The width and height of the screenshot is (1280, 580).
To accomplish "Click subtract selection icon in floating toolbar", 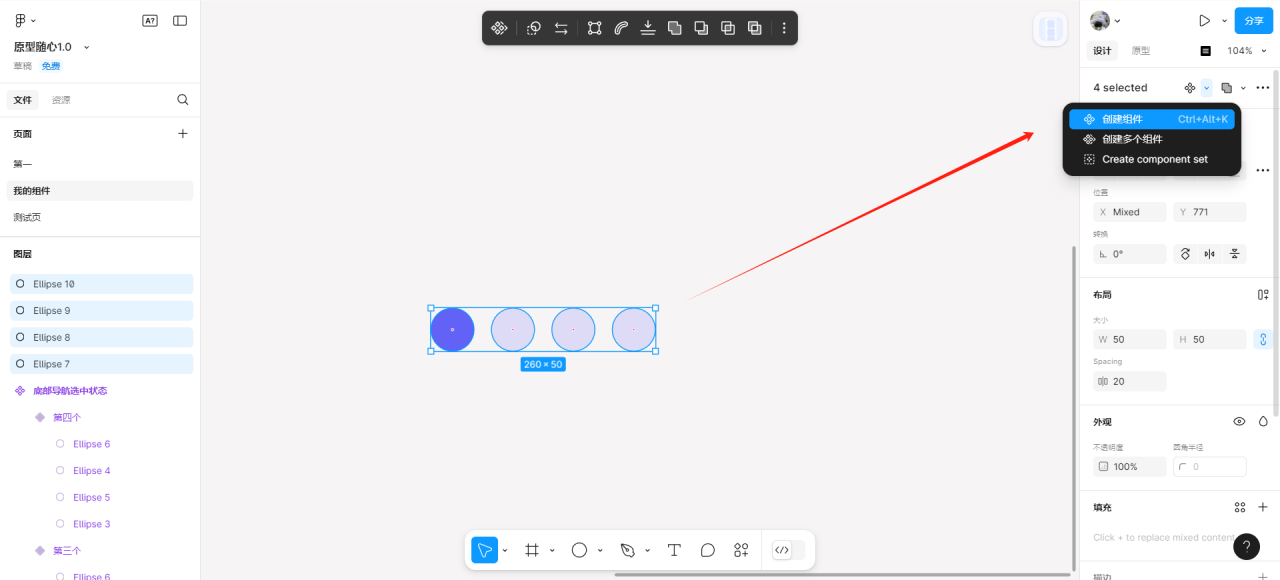I will [702, 28].
